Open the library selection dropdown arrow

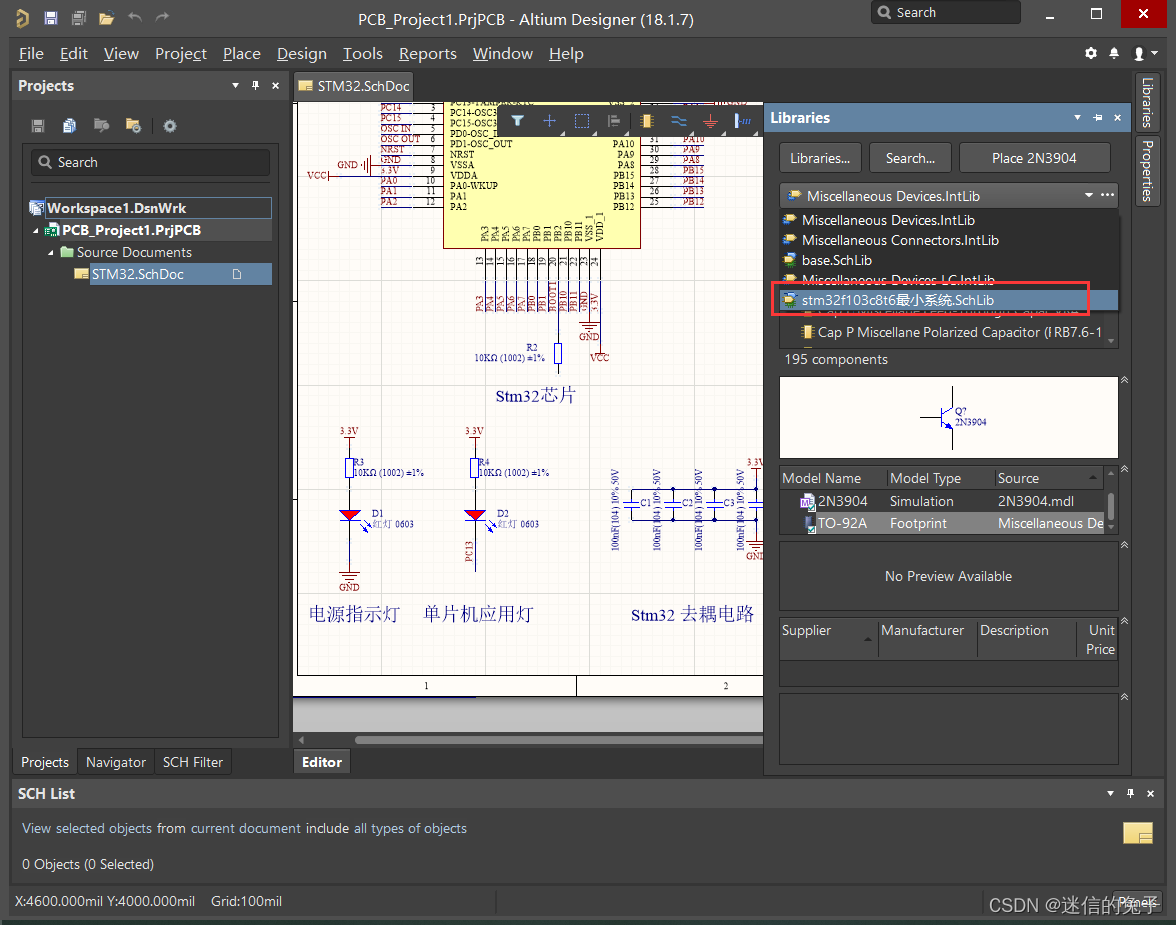(1088, 196)
